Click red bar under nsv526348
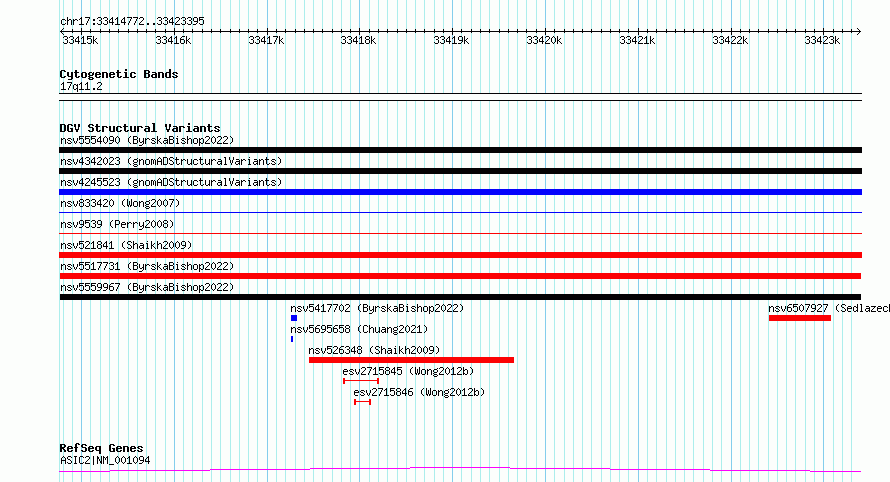 (x=412, y=360)
